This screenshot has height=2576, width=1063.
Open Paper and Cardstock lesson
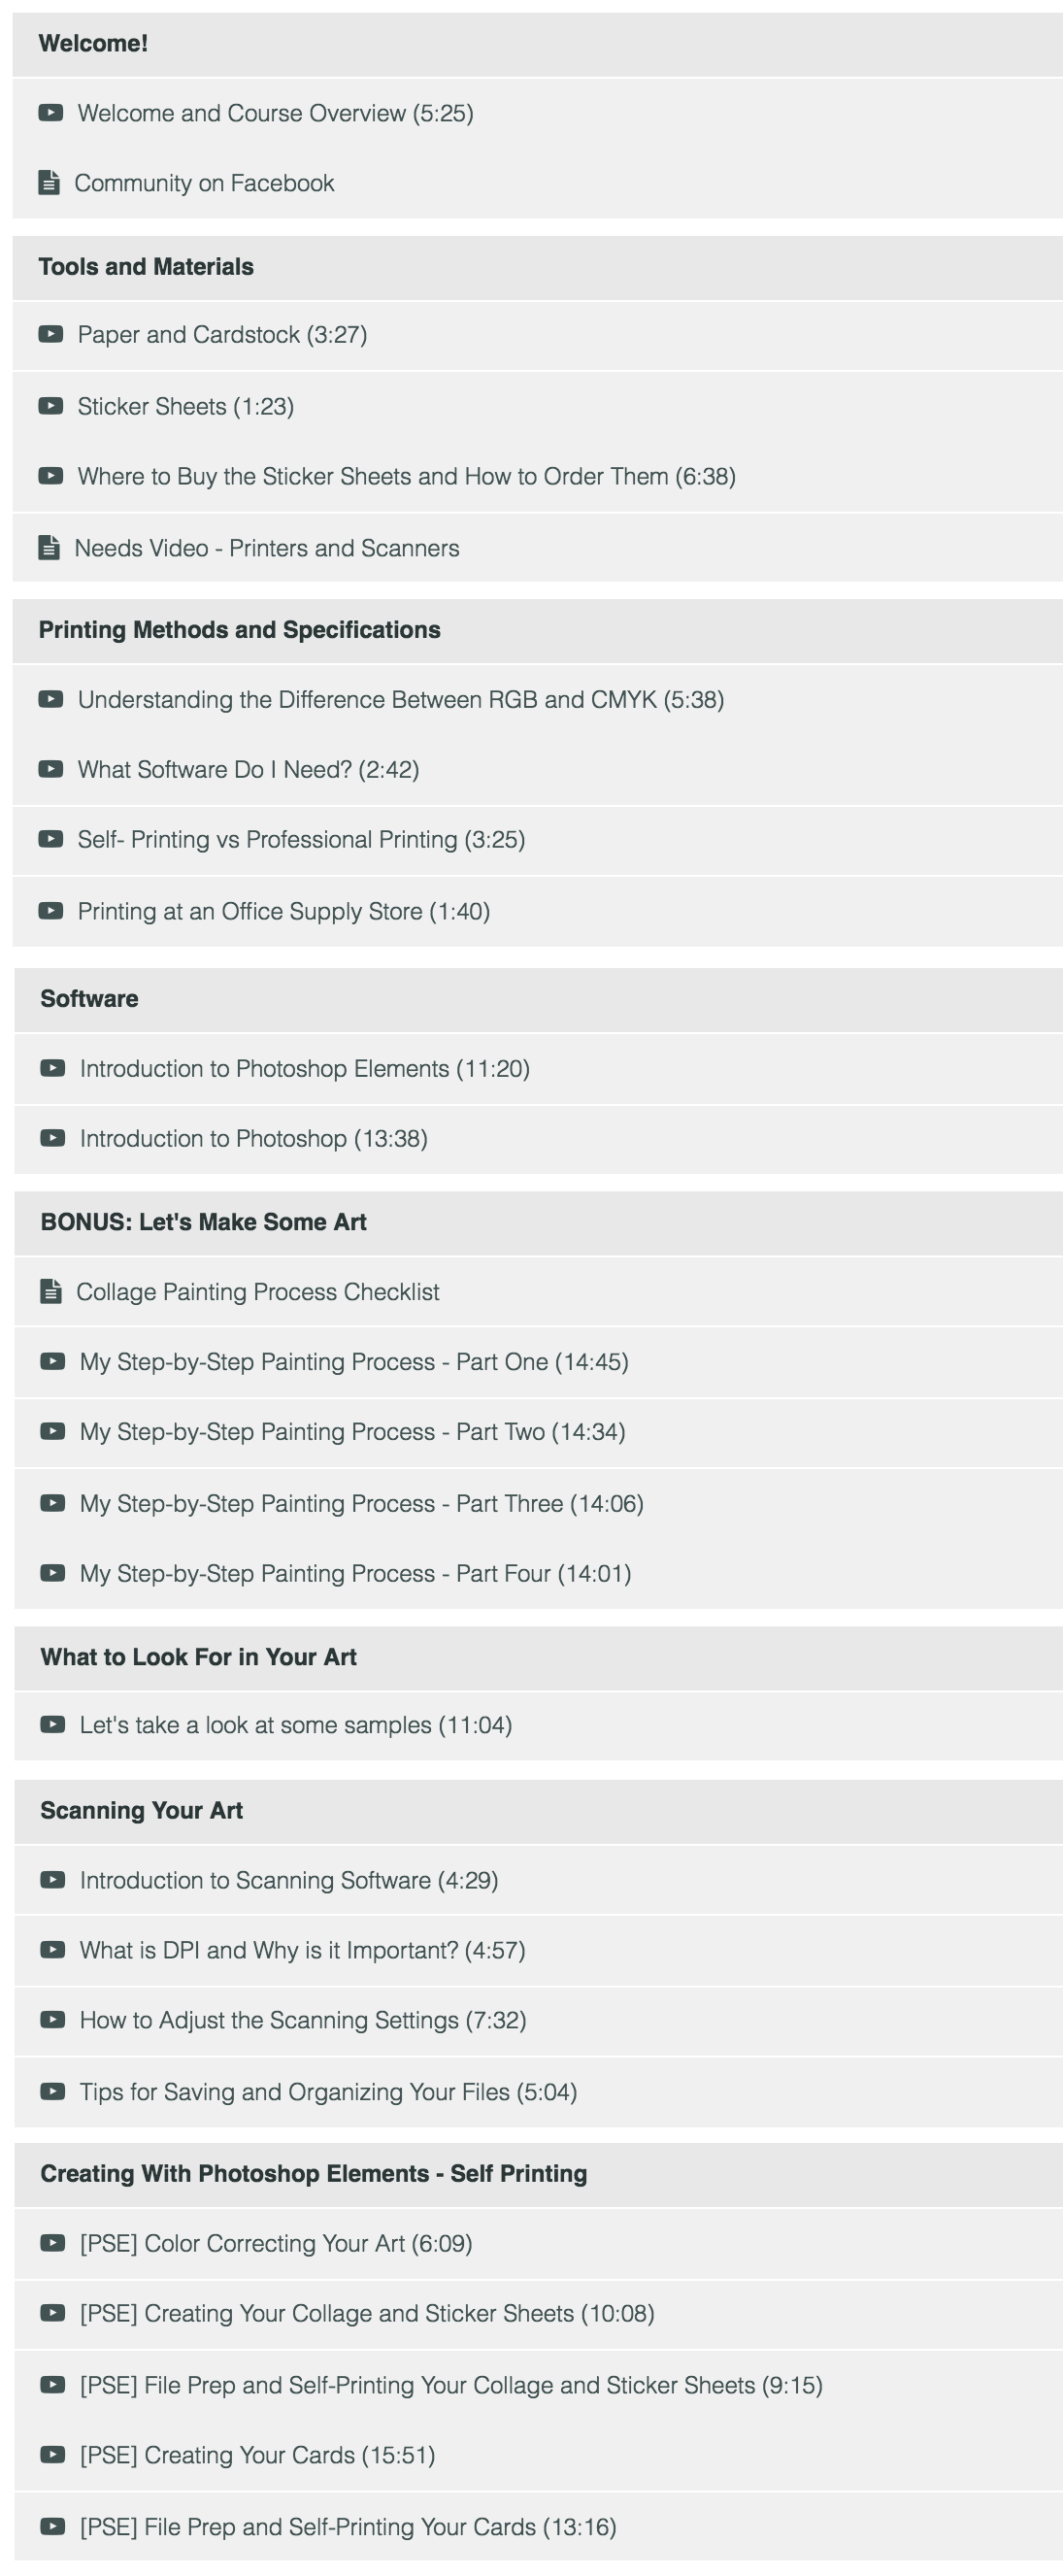[x=537, y=335]
